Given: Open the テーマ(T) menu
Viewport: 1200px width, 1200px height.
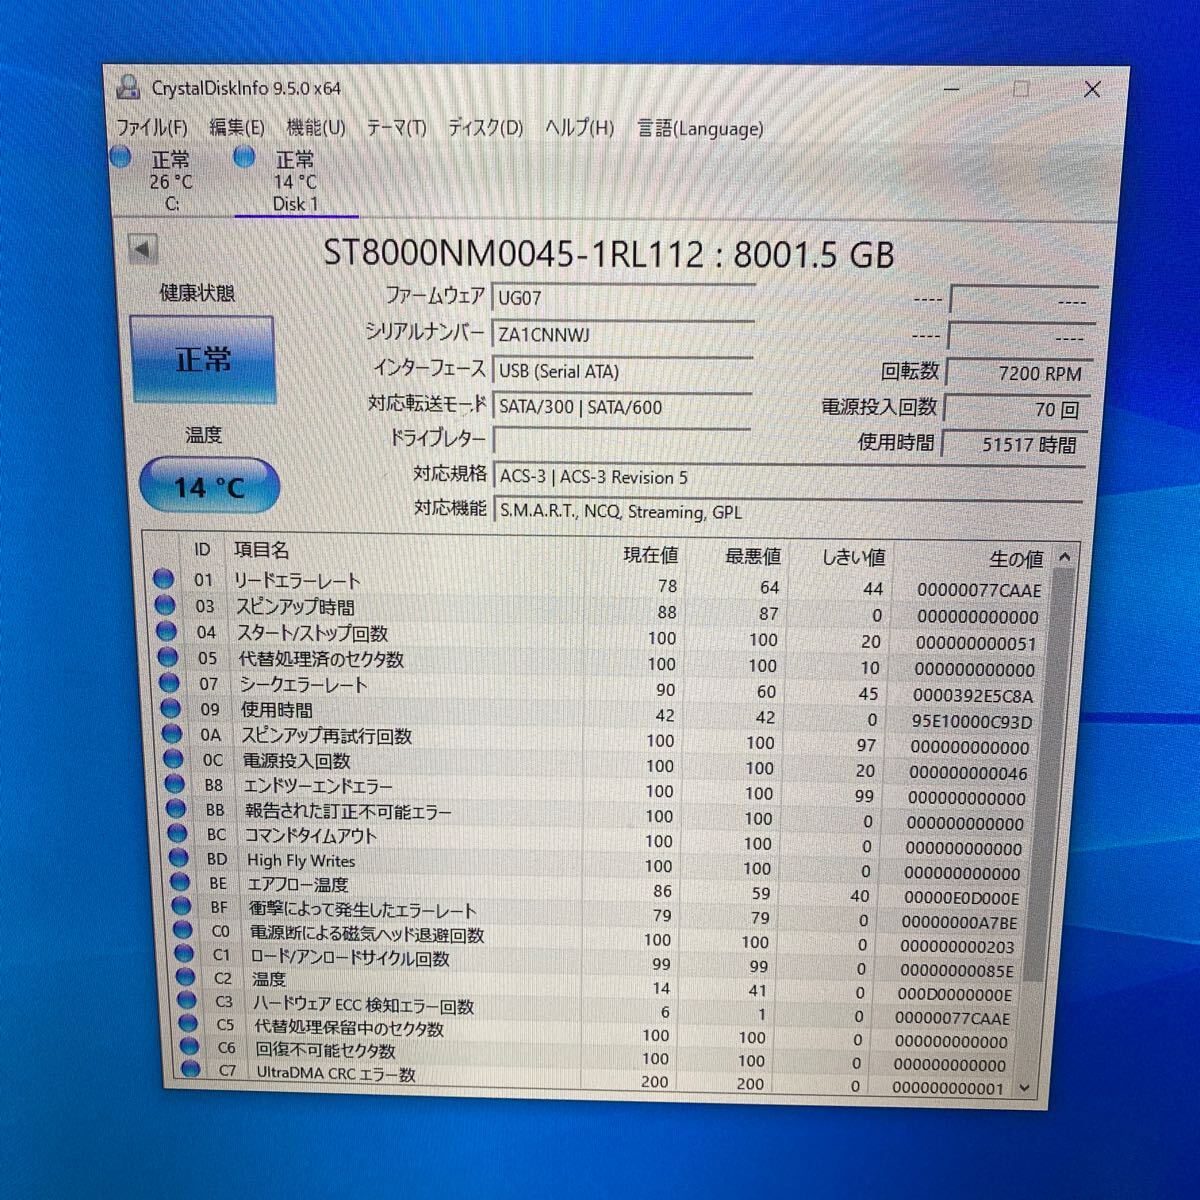Looking at the screenshot, I should (396, 128).
